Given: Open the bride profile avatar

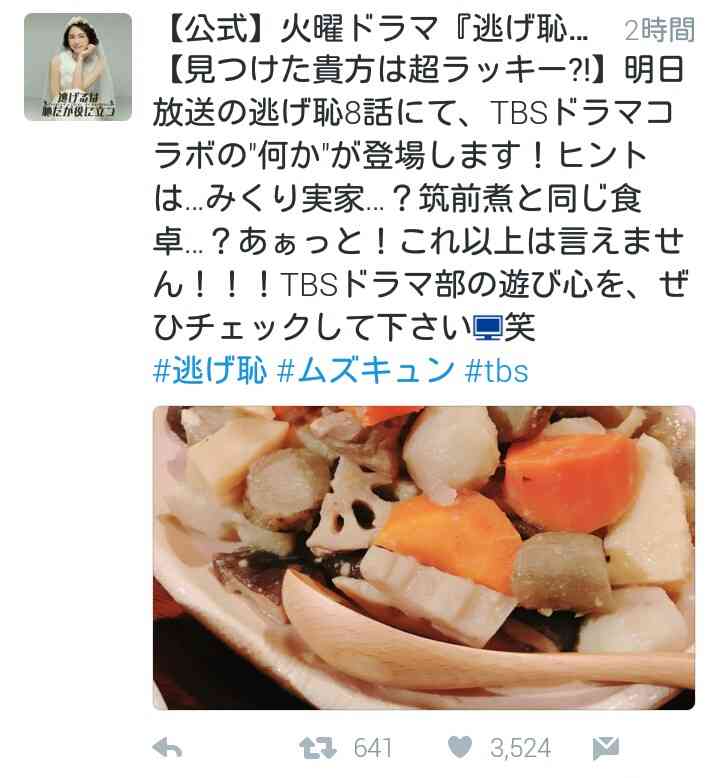Looking at the screenshot, I should [78, 67].
